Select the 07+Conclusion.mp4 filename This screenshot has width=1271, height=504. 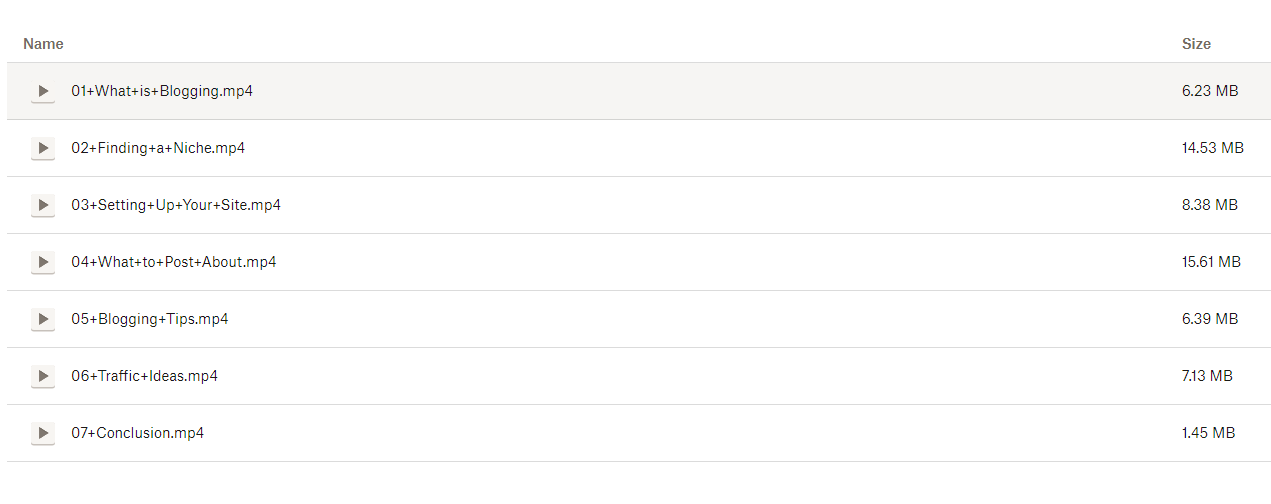[138, 433]
